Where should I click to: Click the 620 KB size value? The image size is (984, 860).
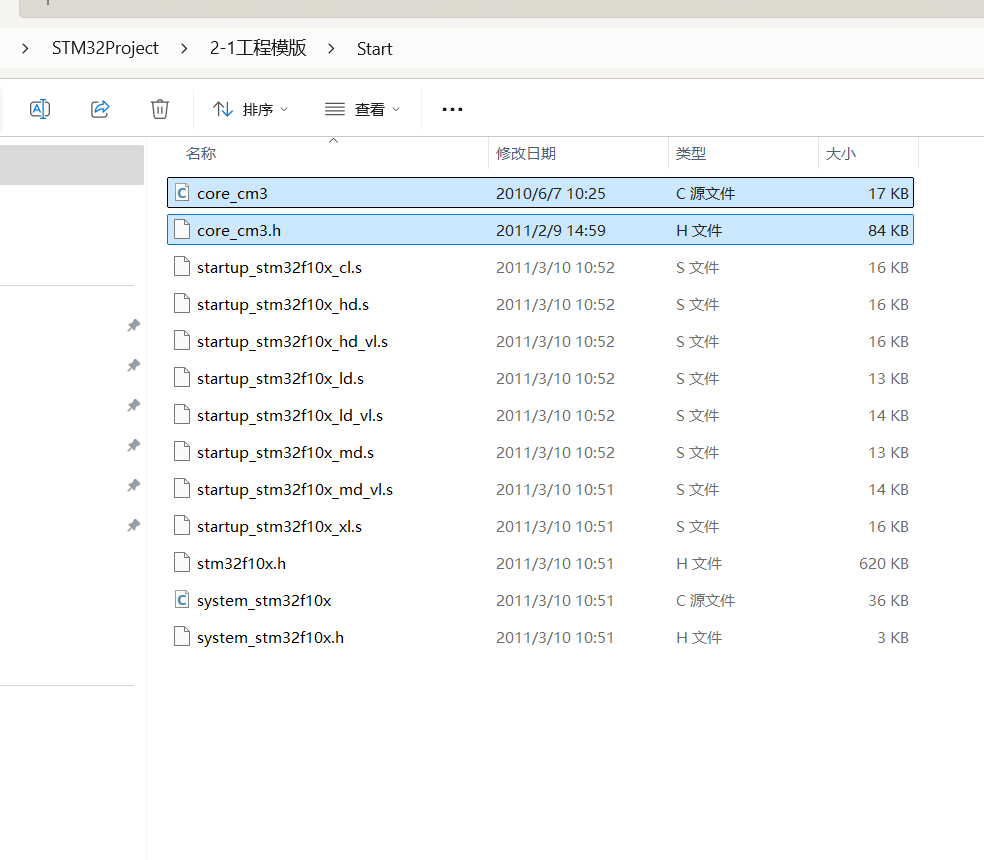tap(884, 564)
